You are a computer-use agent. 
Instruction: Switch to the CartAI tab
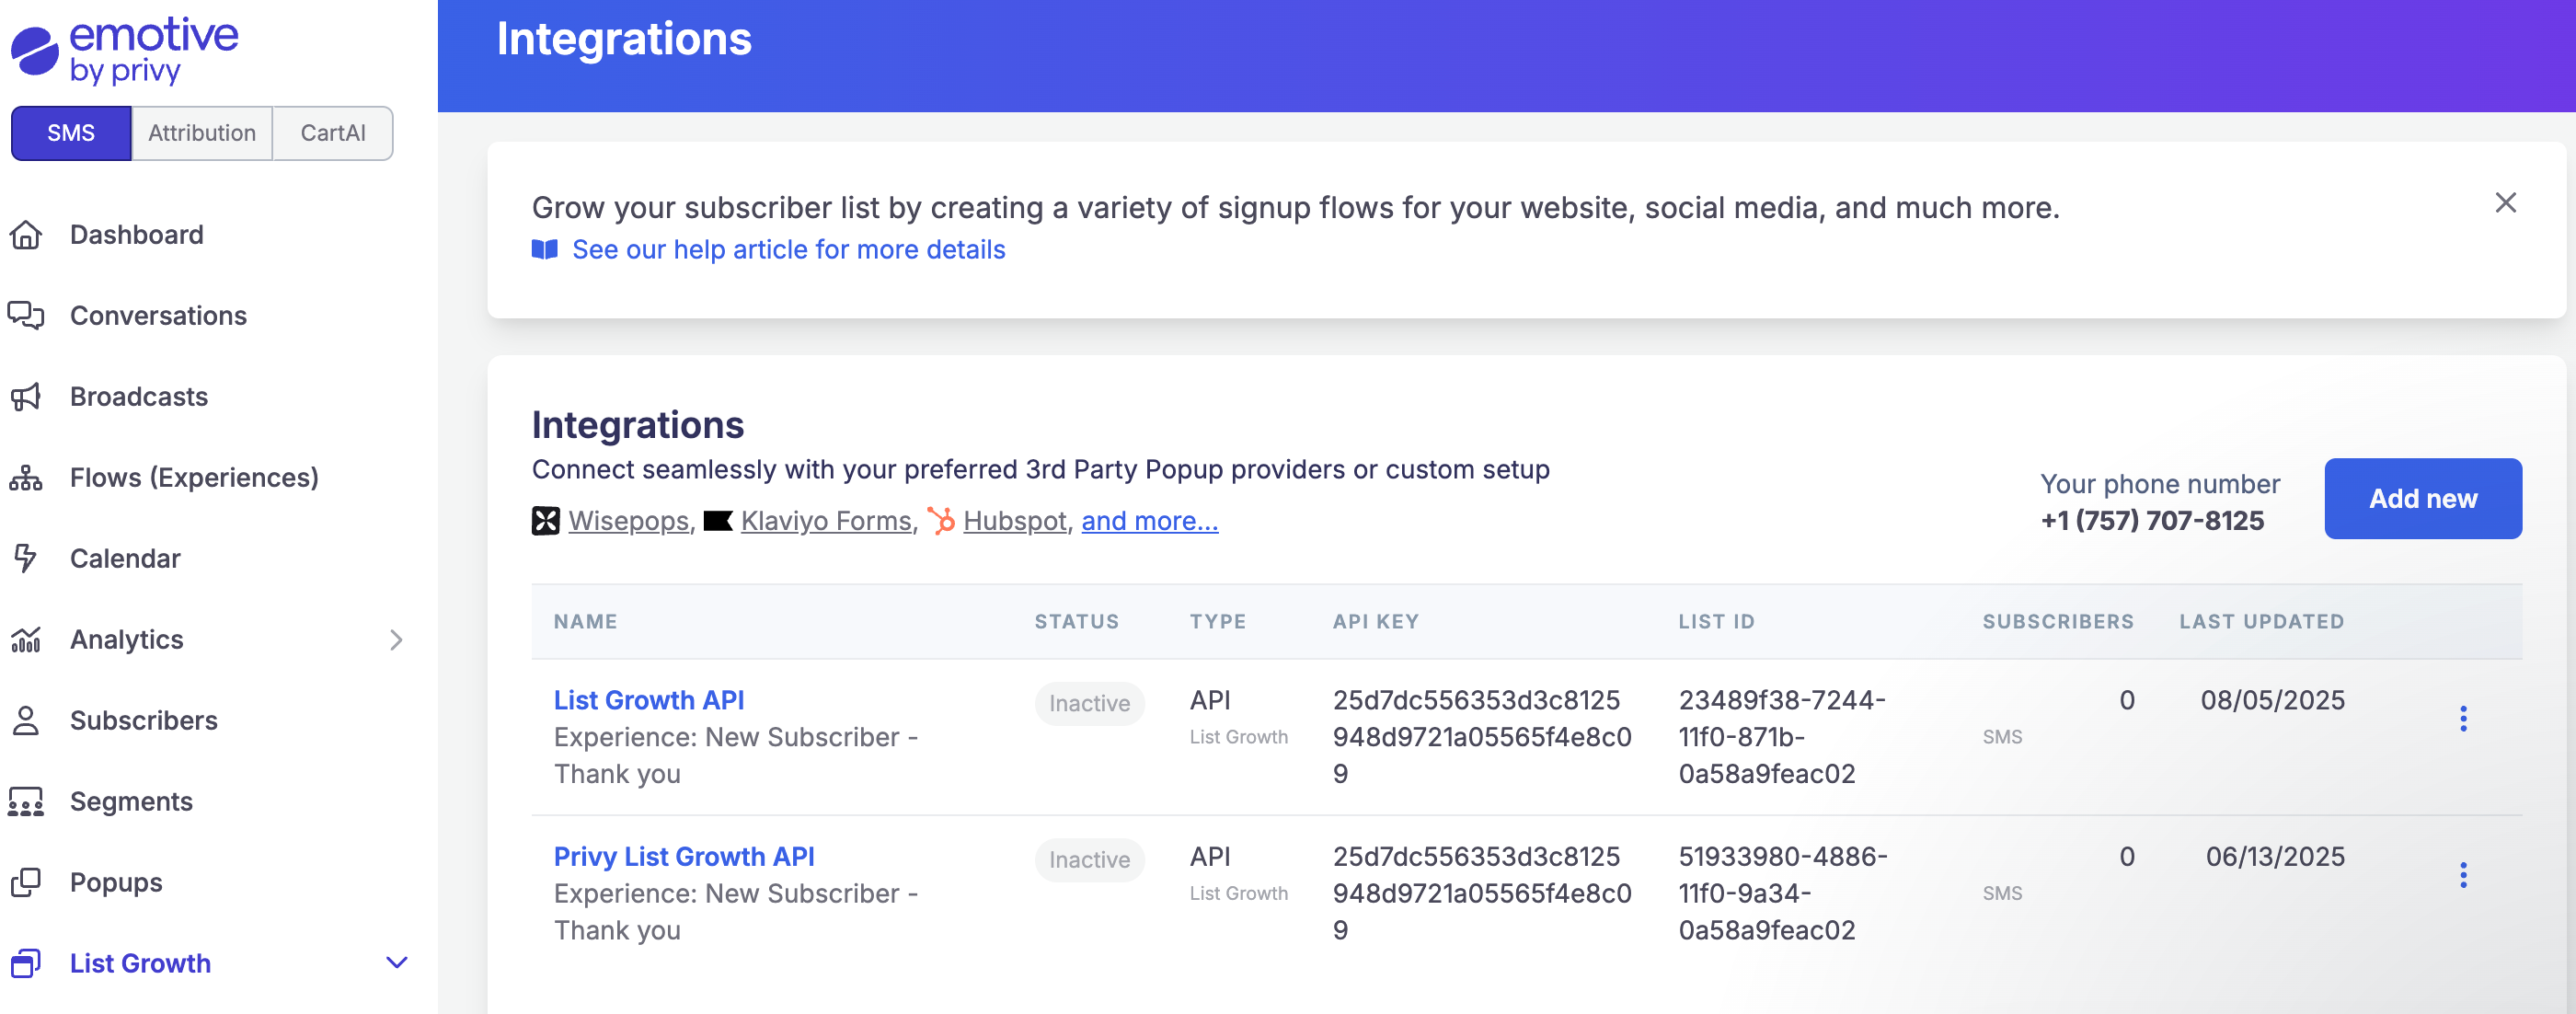click(x=333, y=132)
